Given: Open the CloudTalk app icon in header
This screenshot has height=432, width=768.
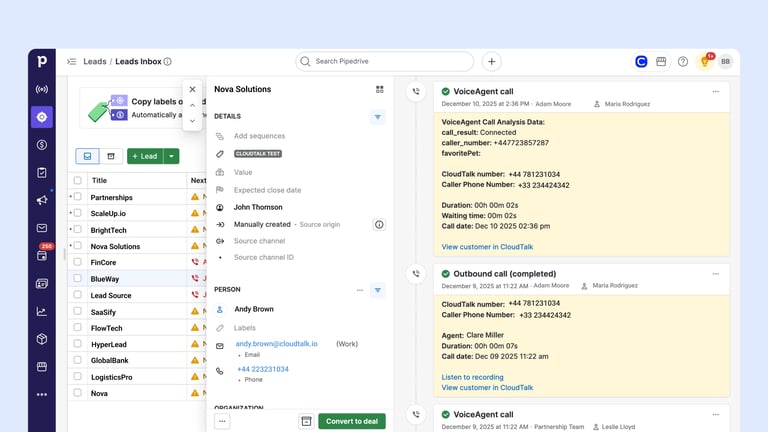Looking at the screenshot, I should [641, 61].
